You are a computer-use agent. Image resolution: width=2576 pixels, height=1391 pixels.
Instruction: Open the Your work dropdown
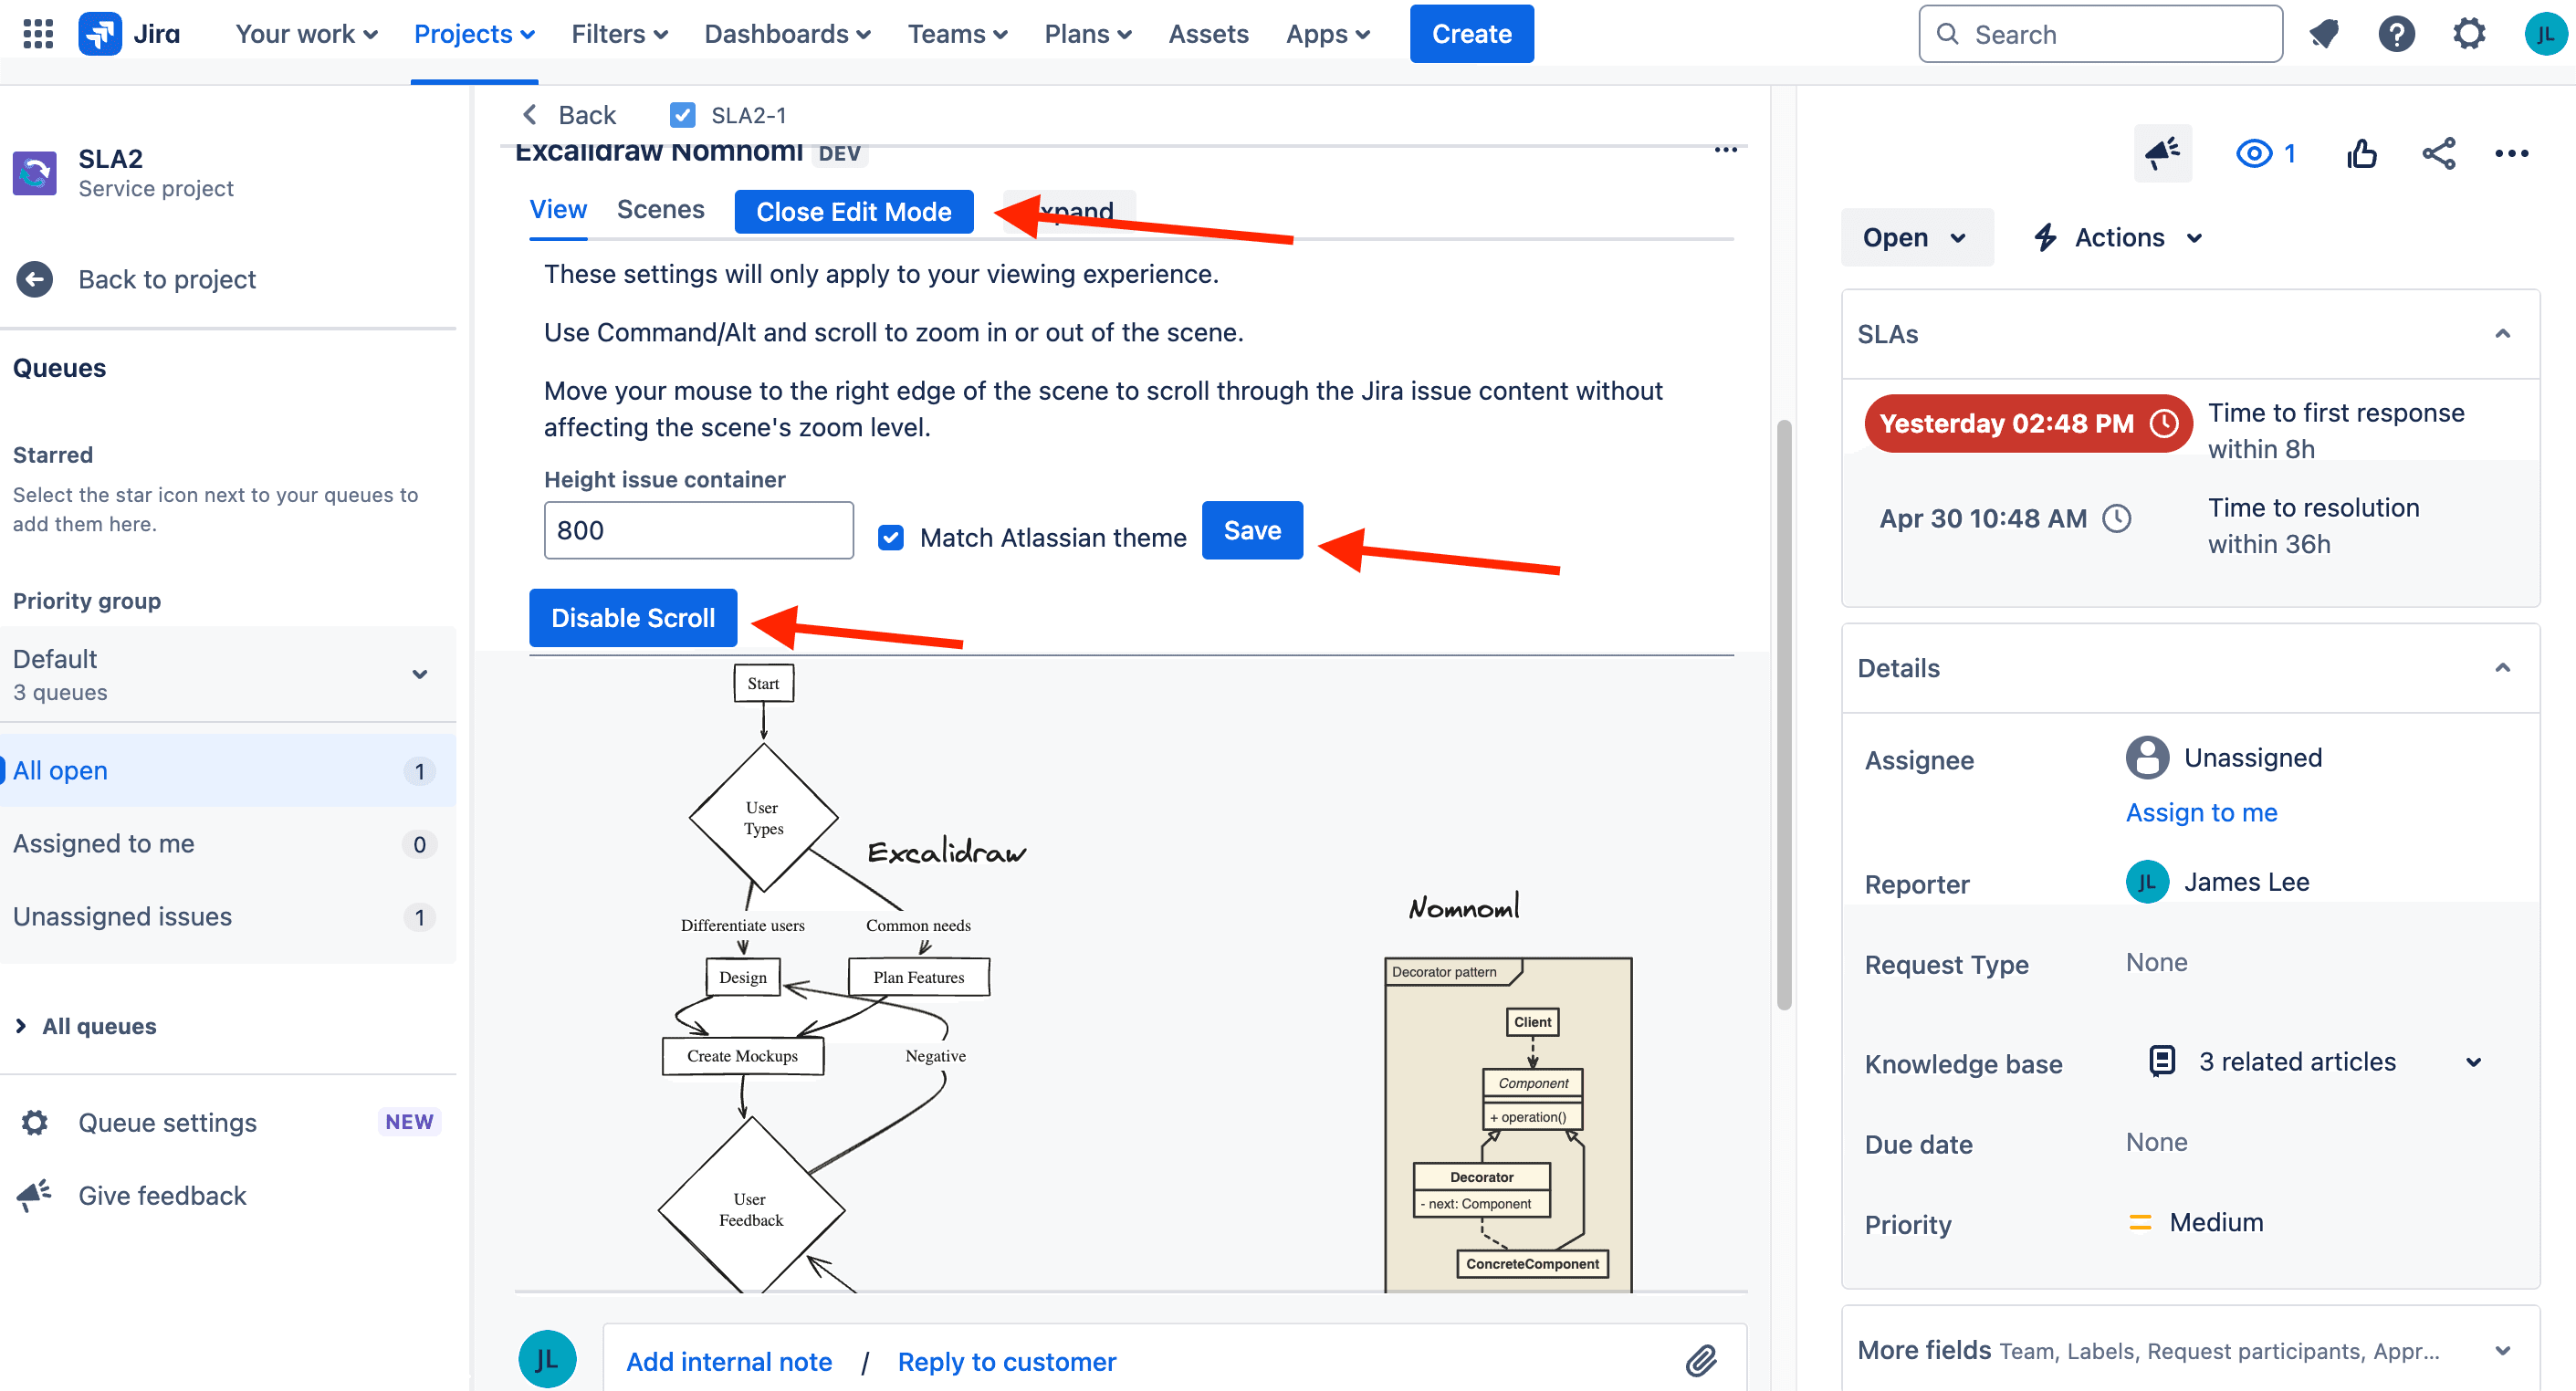306,34
